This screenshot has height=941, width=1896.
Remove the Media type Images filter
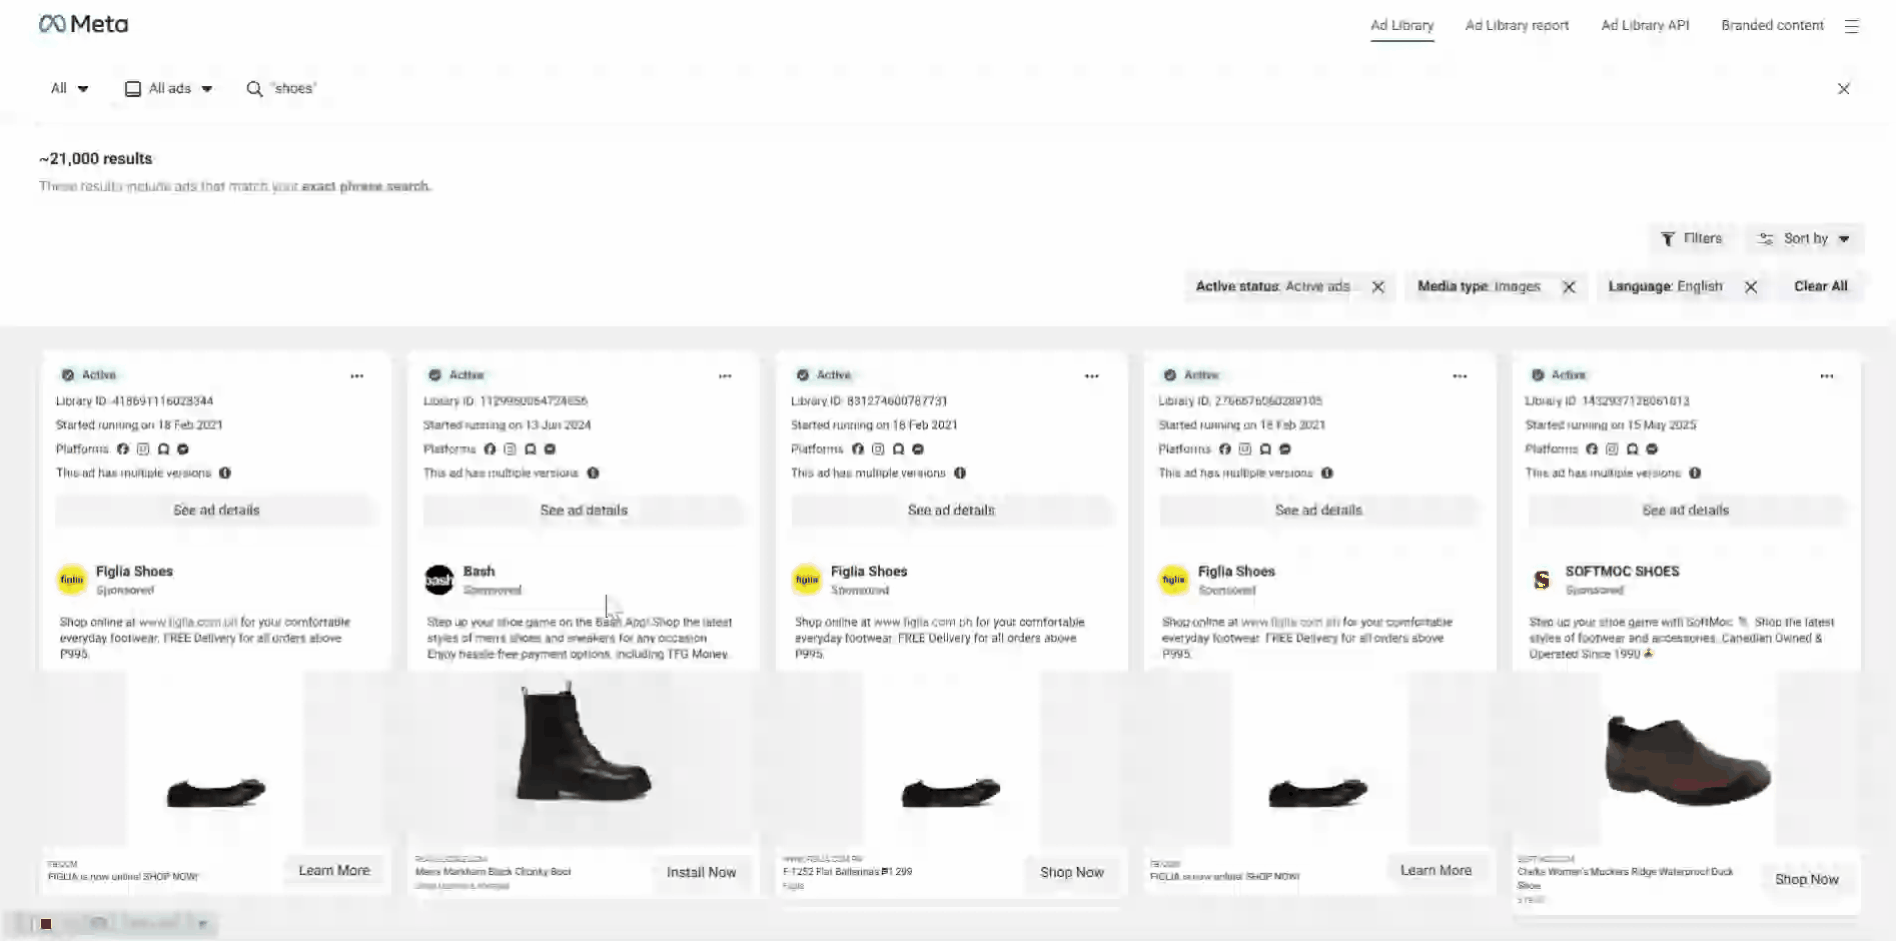[x=1569, y=286]
